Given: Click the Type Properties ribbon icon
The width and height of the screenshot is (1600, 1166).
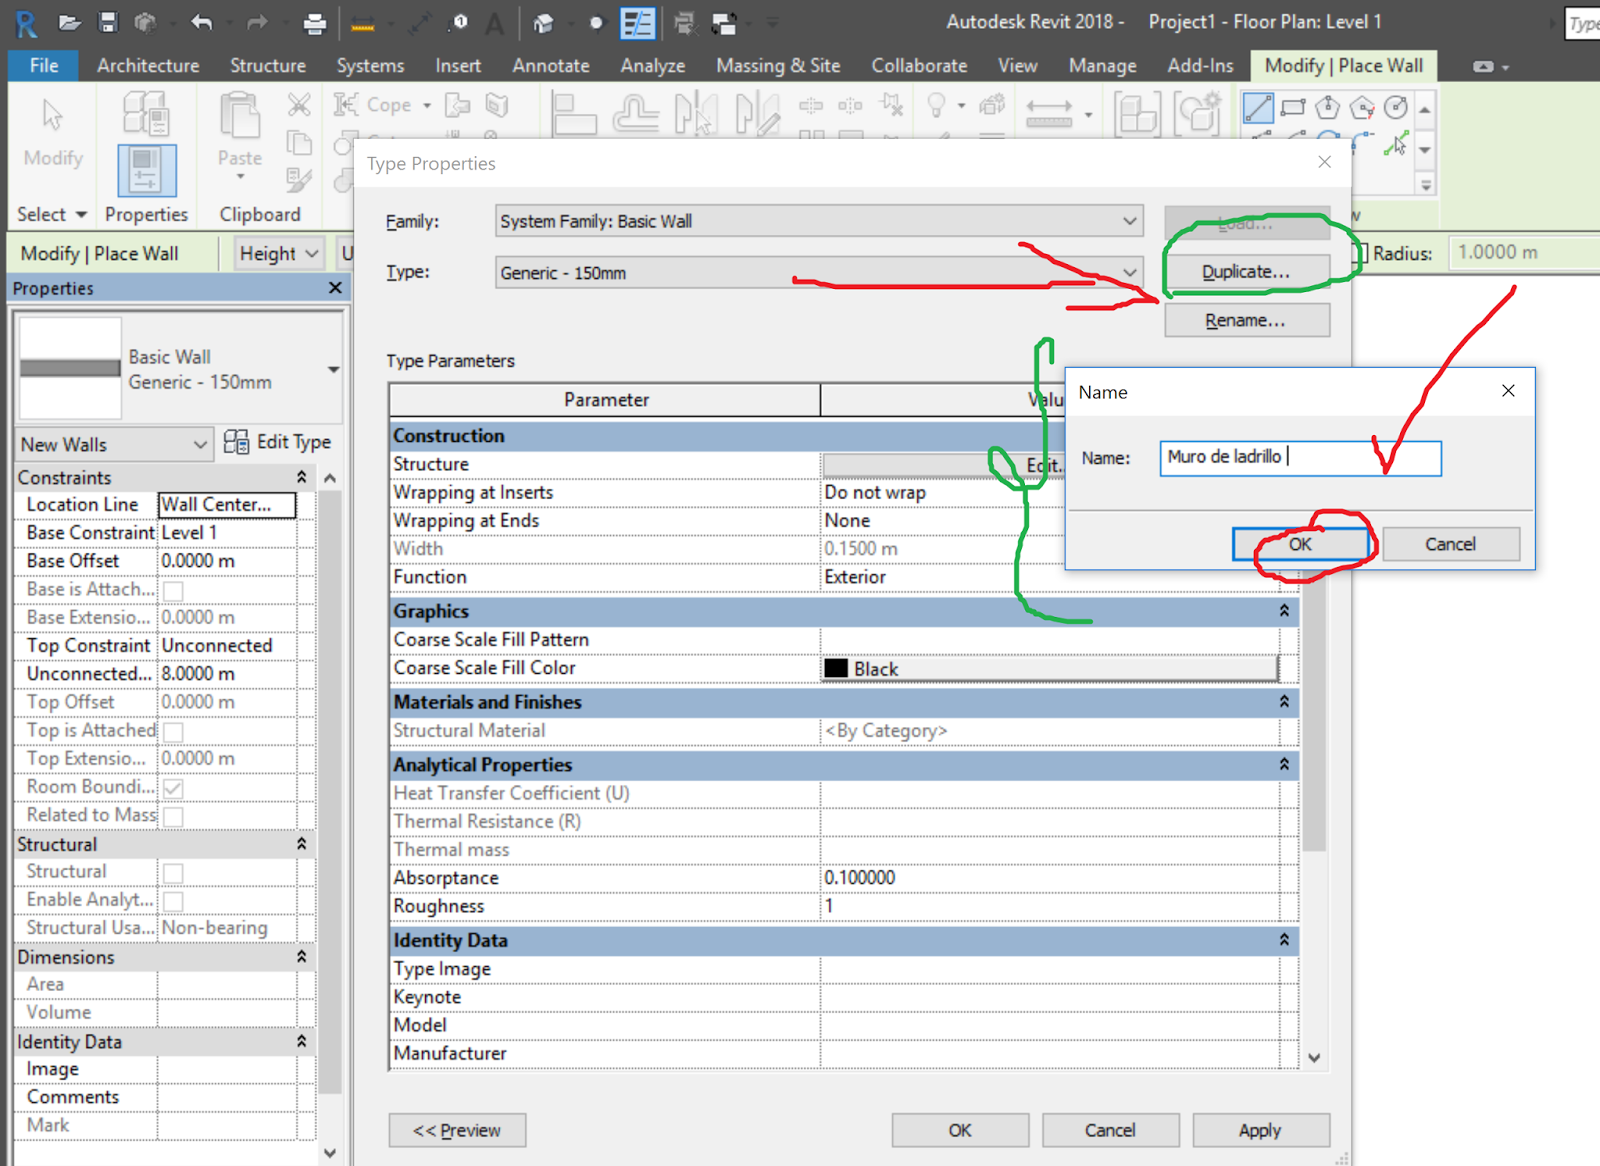Looking at the screenshot, I should tap(146, 113).
